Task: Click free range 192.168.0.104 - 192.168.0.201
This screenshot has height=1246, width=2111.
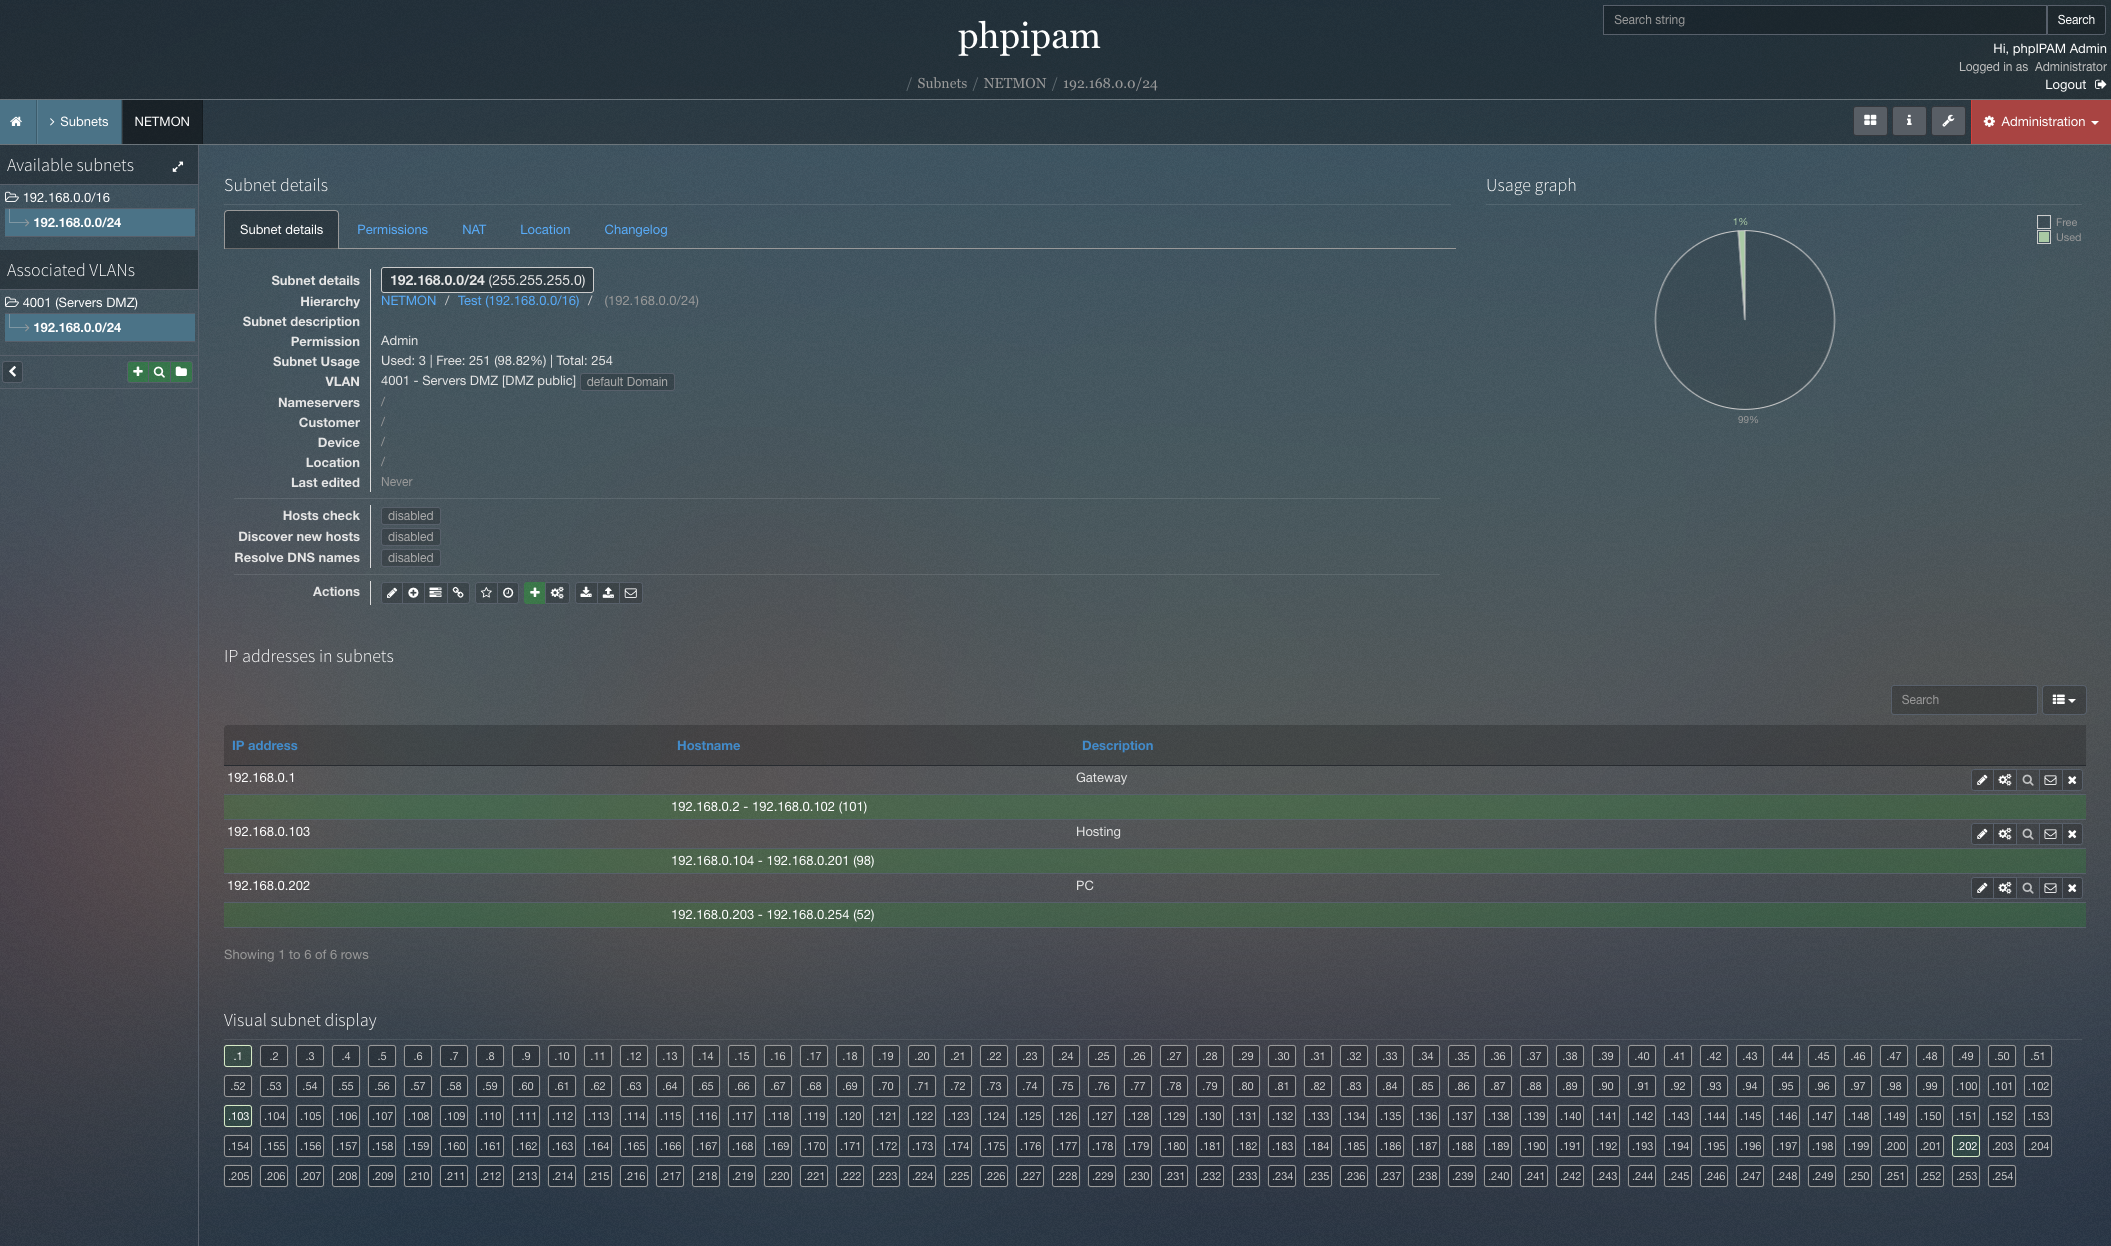Action: tap(1154, 861)
